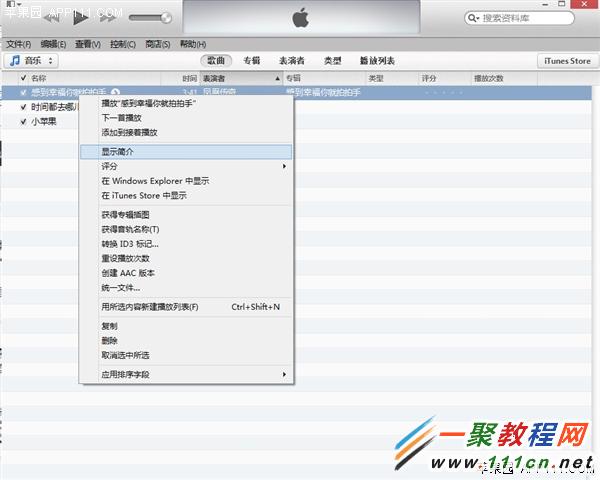Click the cloud download icon on selected song
The width and height of the screenshot is (600, 480).
point(116,92)
